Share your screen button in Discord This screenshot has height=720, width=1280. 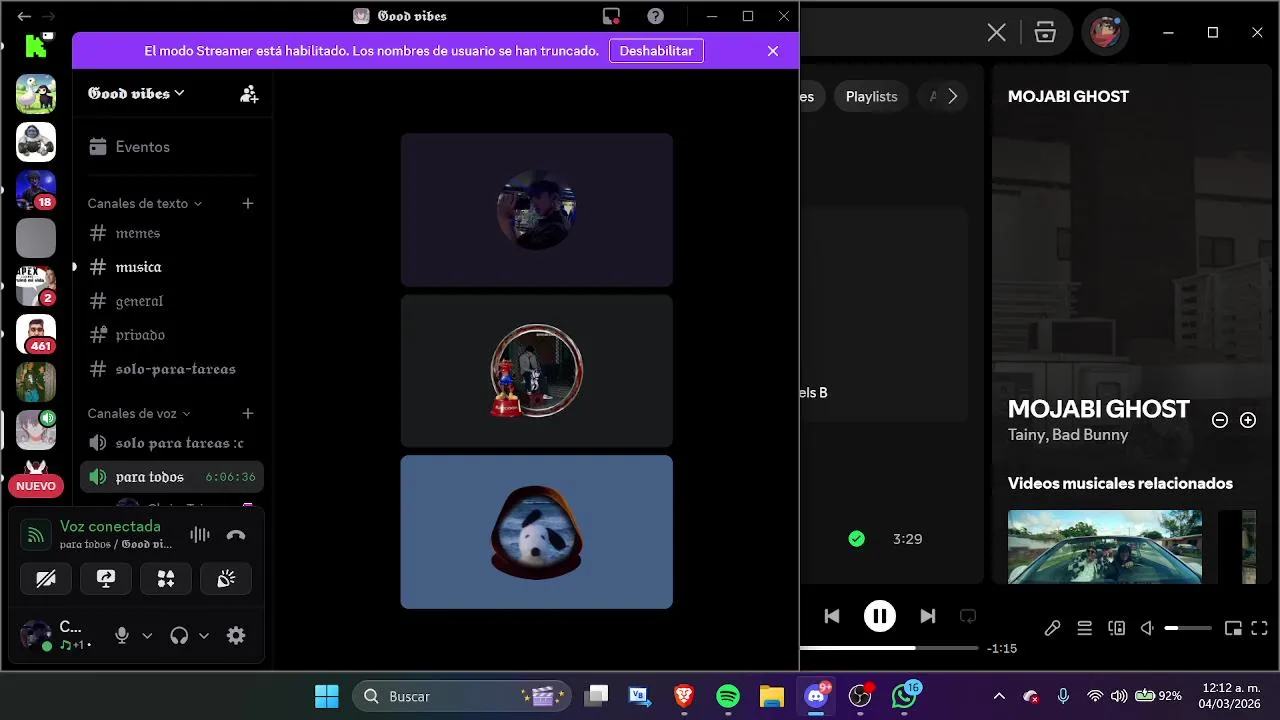[x=106, y=578]
